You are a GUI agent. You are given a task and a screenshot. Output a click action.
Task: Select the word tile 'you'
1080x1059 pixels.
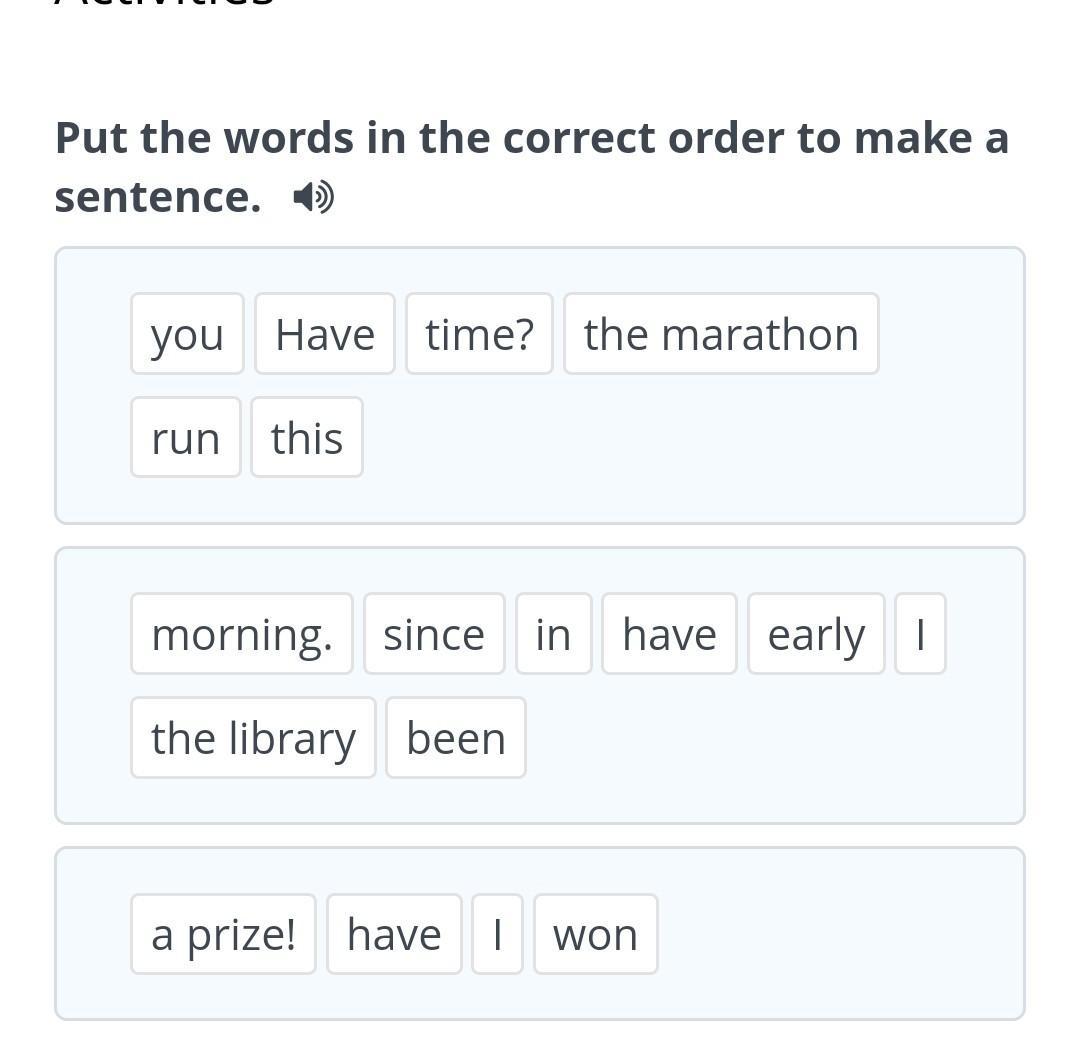pyautogui.click(x=187, y=334)
